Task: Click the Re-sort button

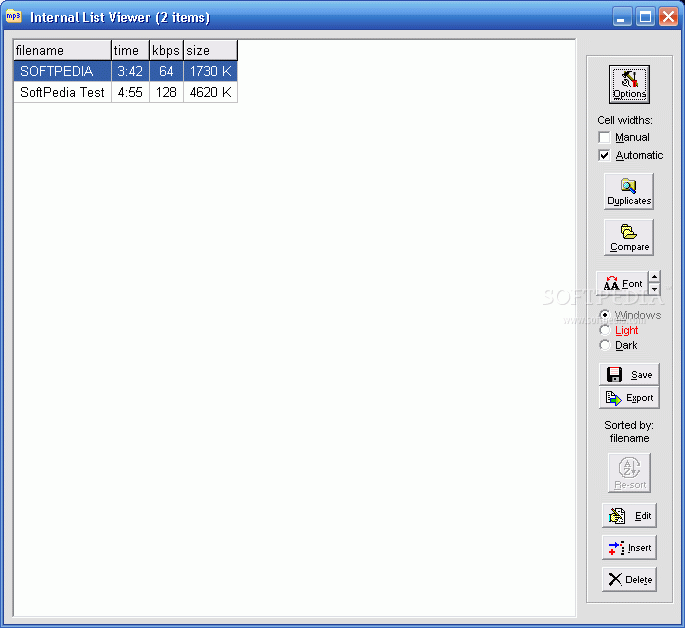Action: point(629,473)
